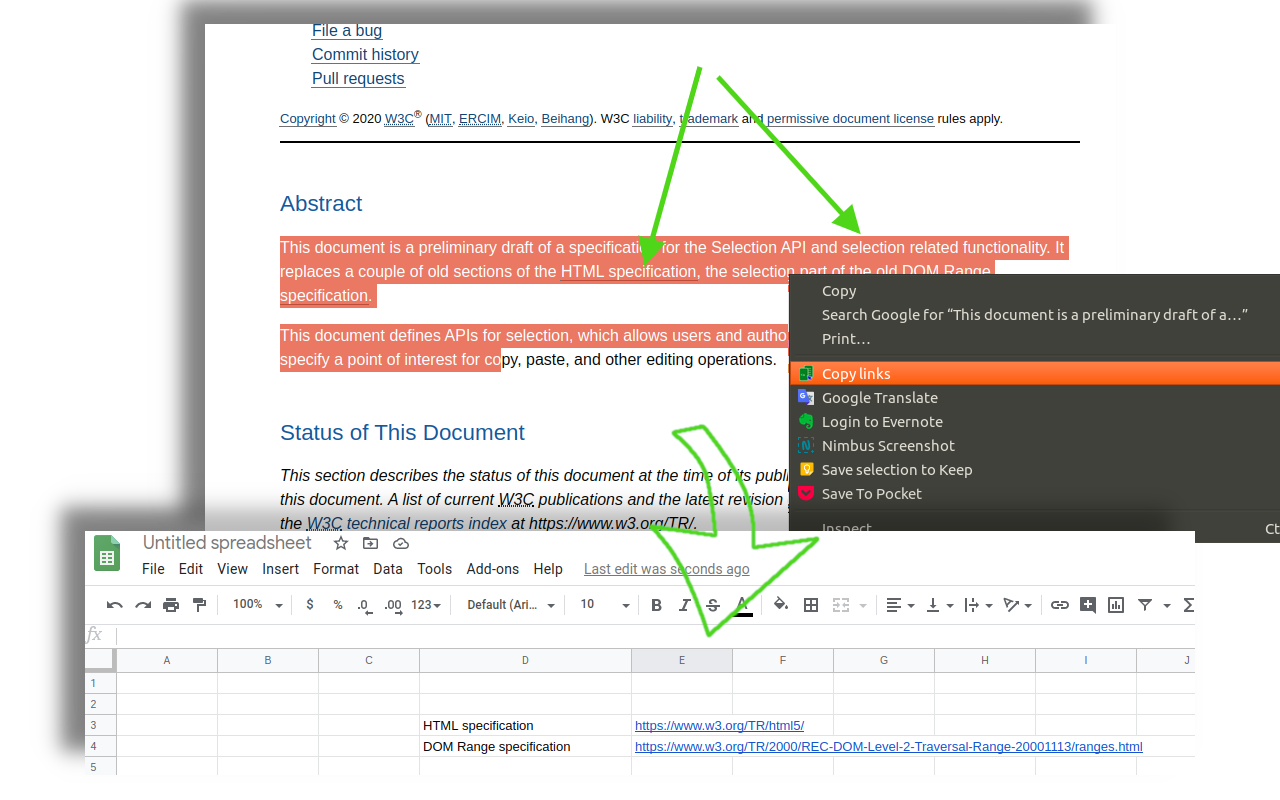
Task: Open vertical align dropdown
Action: [x=940, y=605]
